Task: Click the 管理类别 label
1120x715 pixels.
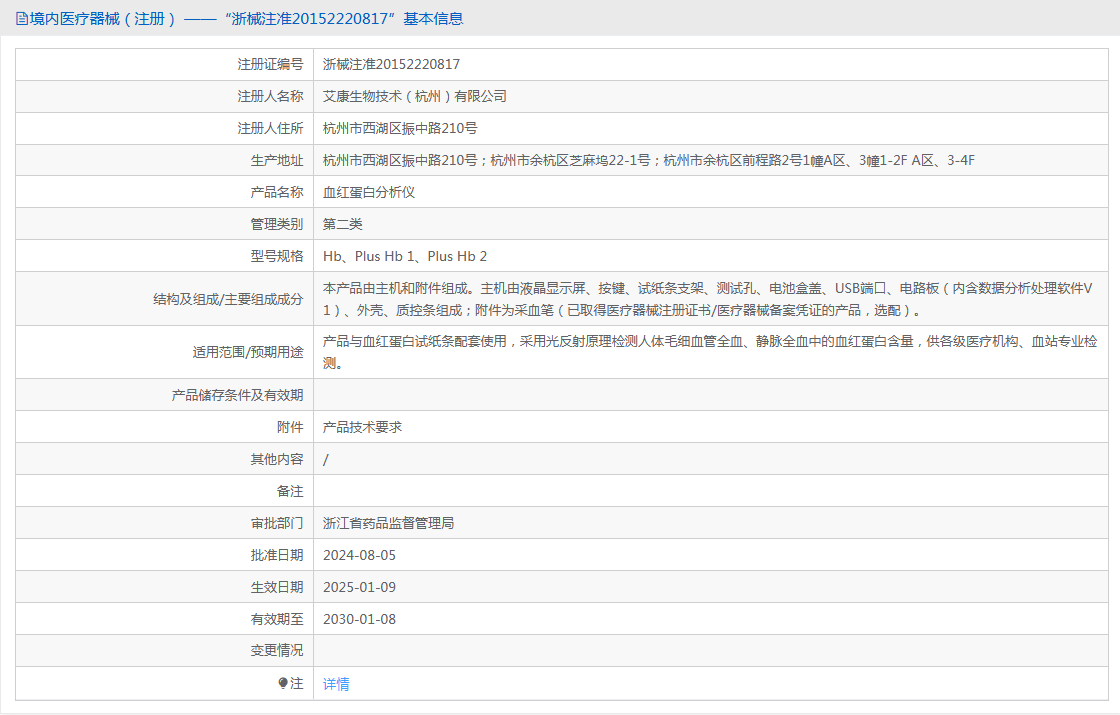Action: pos(276,224)
